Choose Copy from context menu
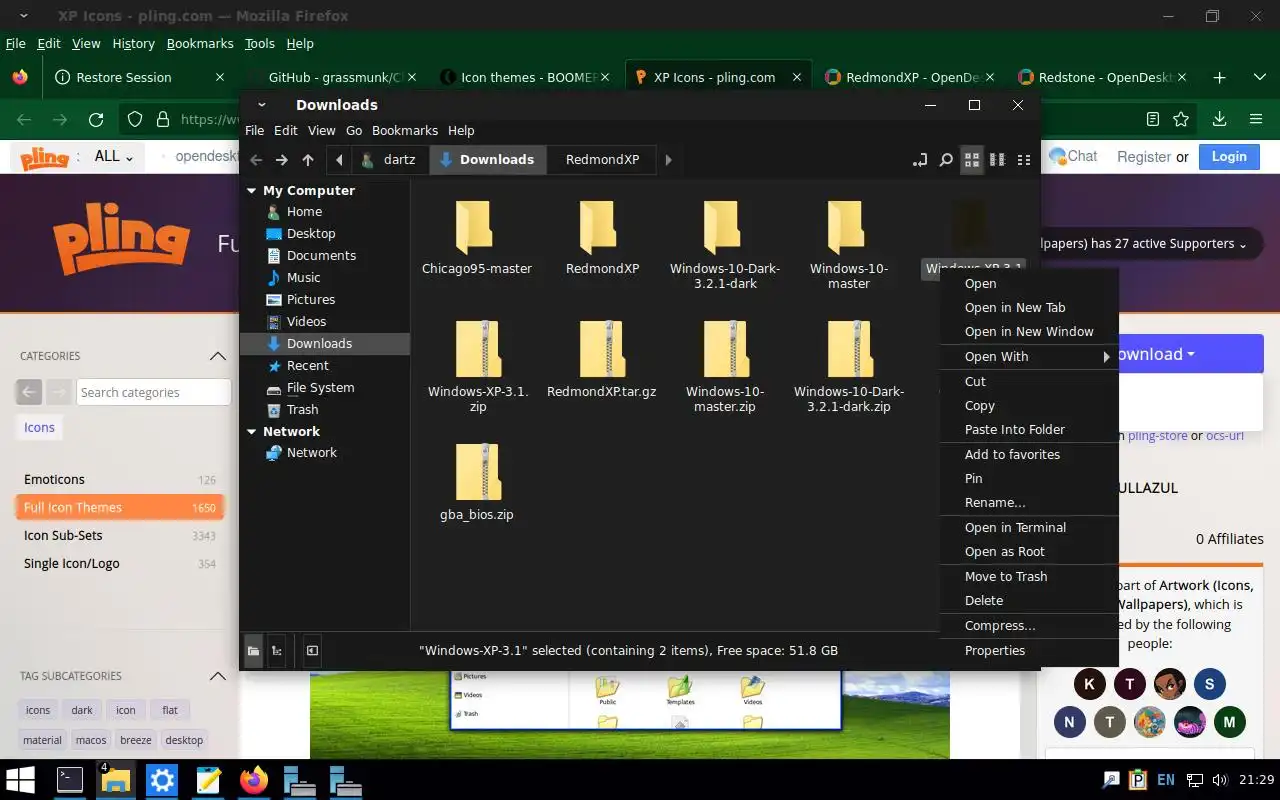 (1029, 405)
